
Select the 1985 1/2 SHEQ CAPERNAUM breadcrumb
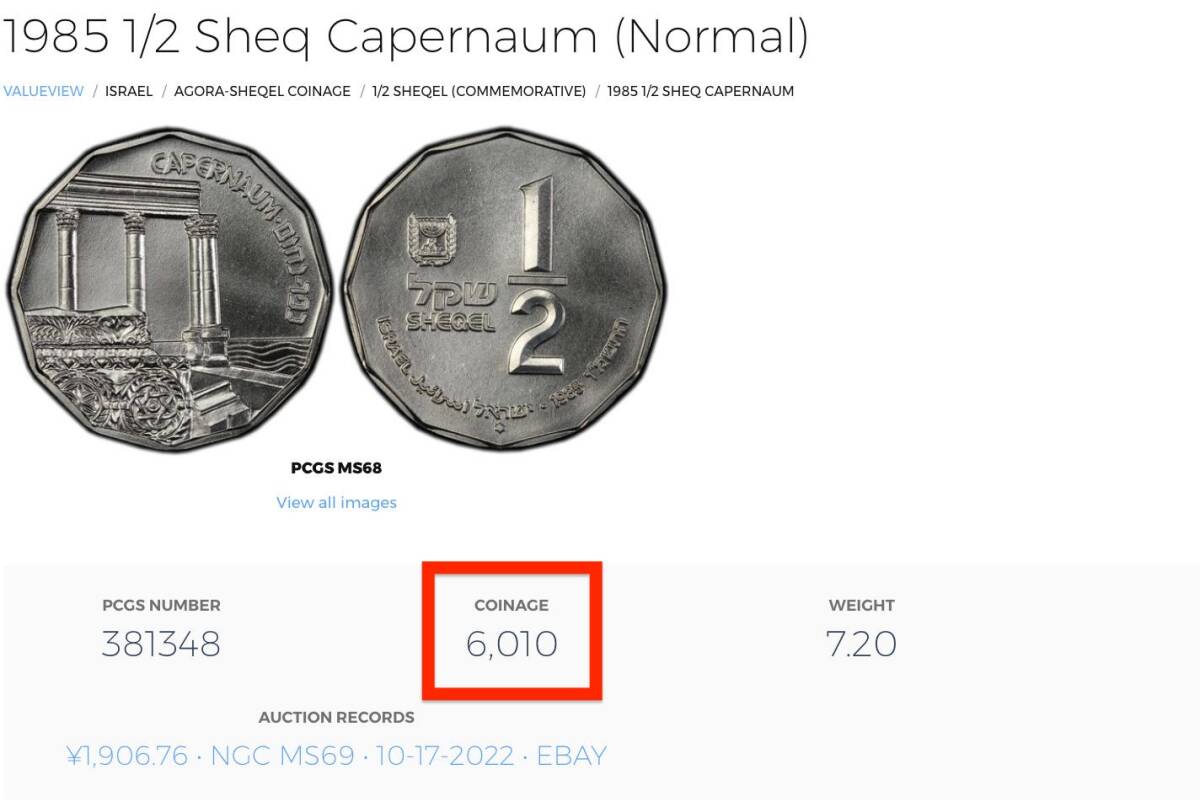click(x=700, y=91)
